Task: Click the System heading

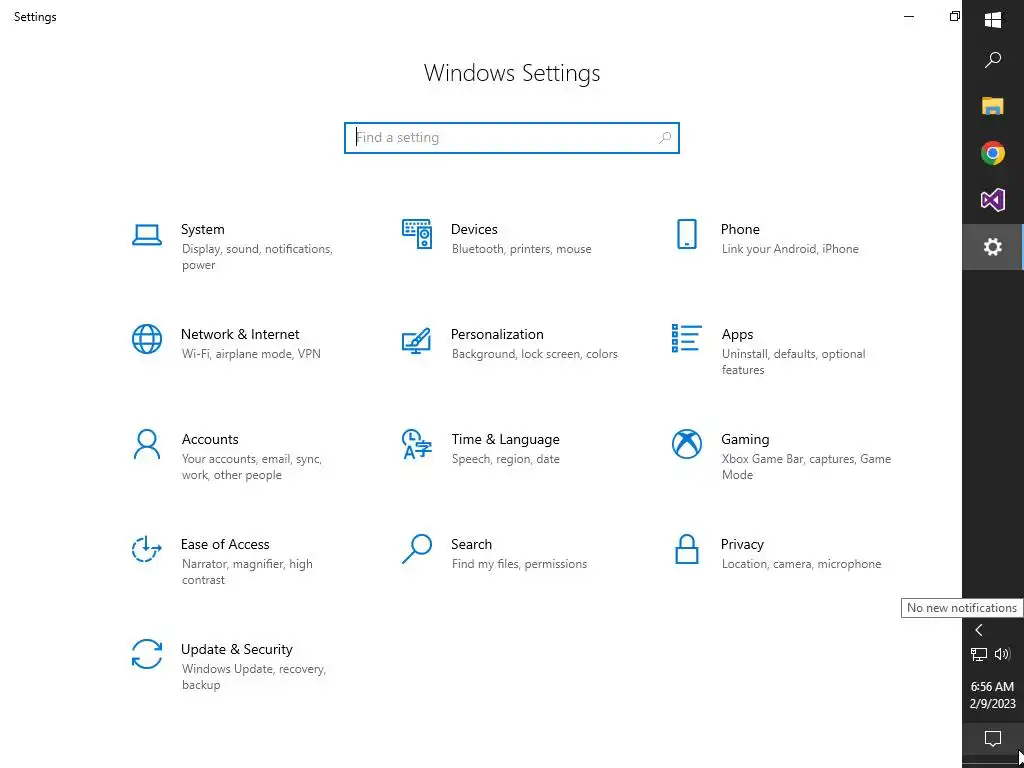Action: point(202,229)
